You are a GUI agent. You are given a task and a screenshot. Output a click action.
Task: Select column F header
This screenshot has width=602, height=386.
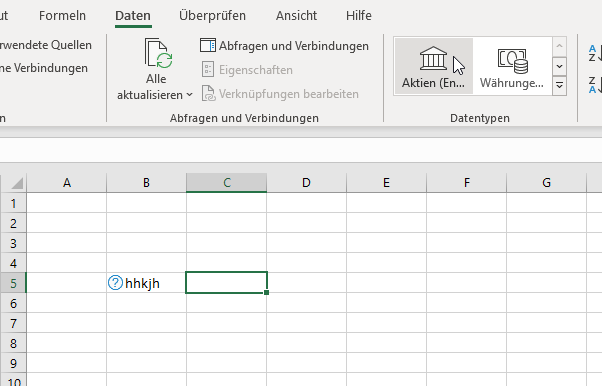(x=466, y=183)
